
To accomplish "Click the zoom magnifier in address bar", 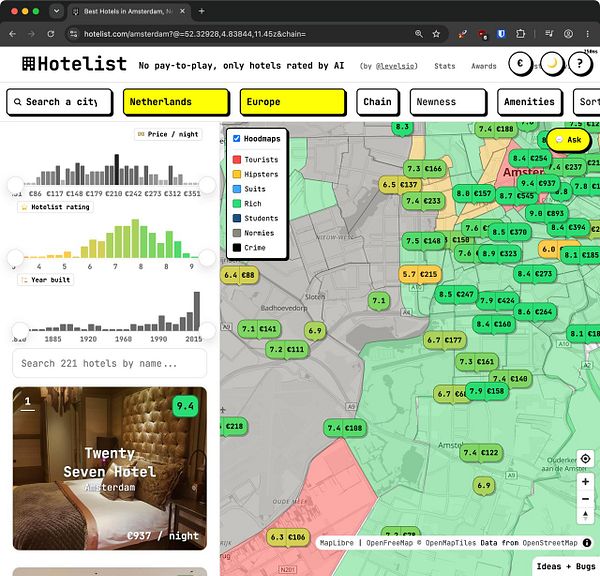I will pyautogui.click(x=419, y=34).
